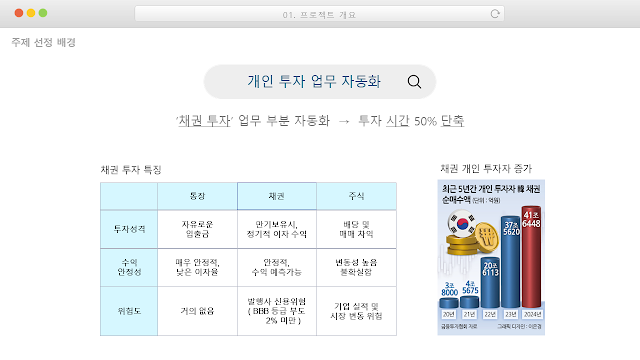Click the green maximize window dot
Image resolution: width=640 pixels, height=360 pixels.
[x=43, y=13]
